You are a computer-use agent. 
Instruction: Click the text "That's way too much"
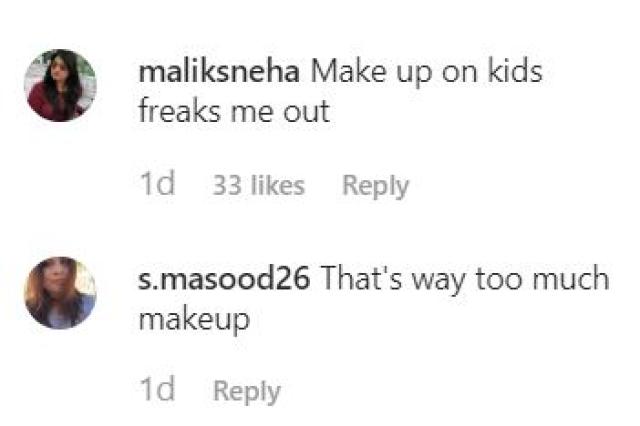pos(464,280)
